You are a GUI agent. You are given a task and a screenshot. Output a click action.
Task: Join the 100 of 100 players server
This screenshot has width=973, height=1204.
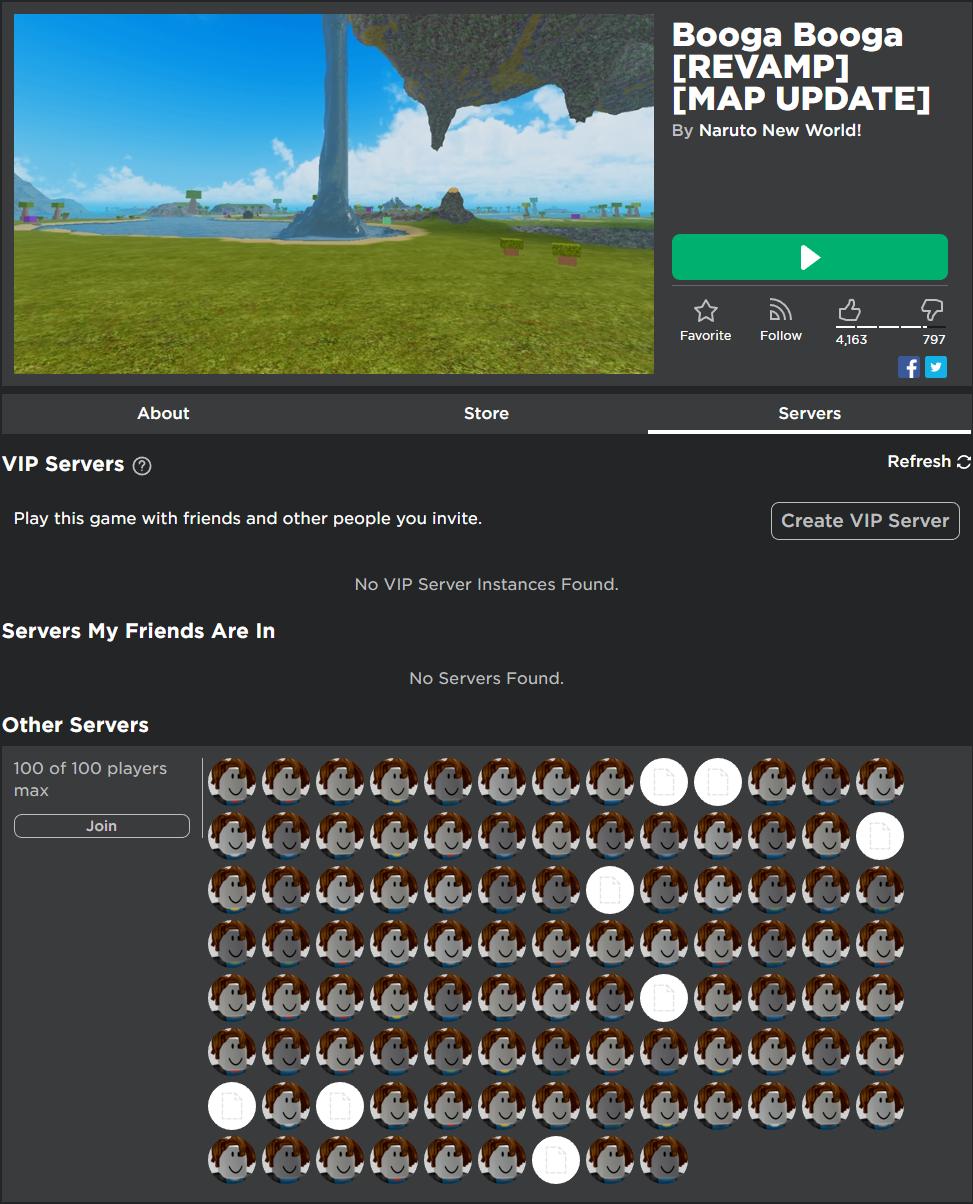coord(101,826)
